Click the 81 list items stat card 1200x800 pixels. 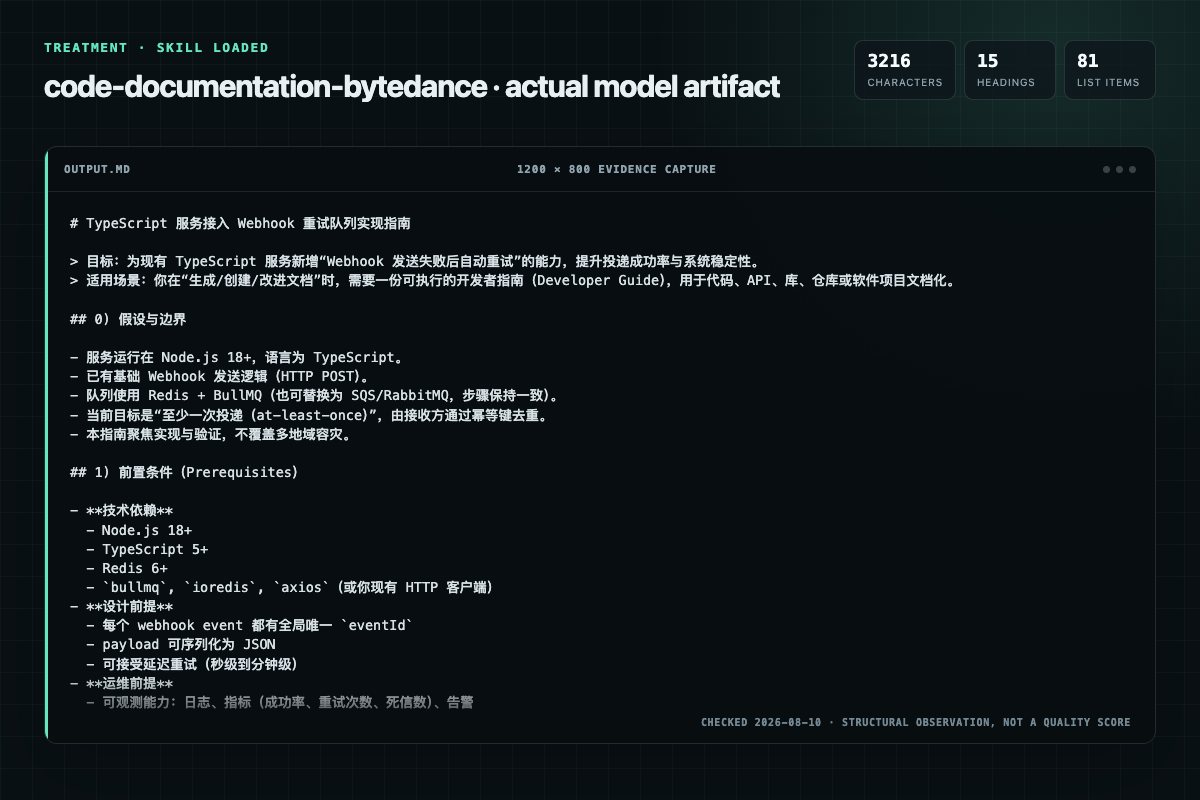(x=1109, y=70)
